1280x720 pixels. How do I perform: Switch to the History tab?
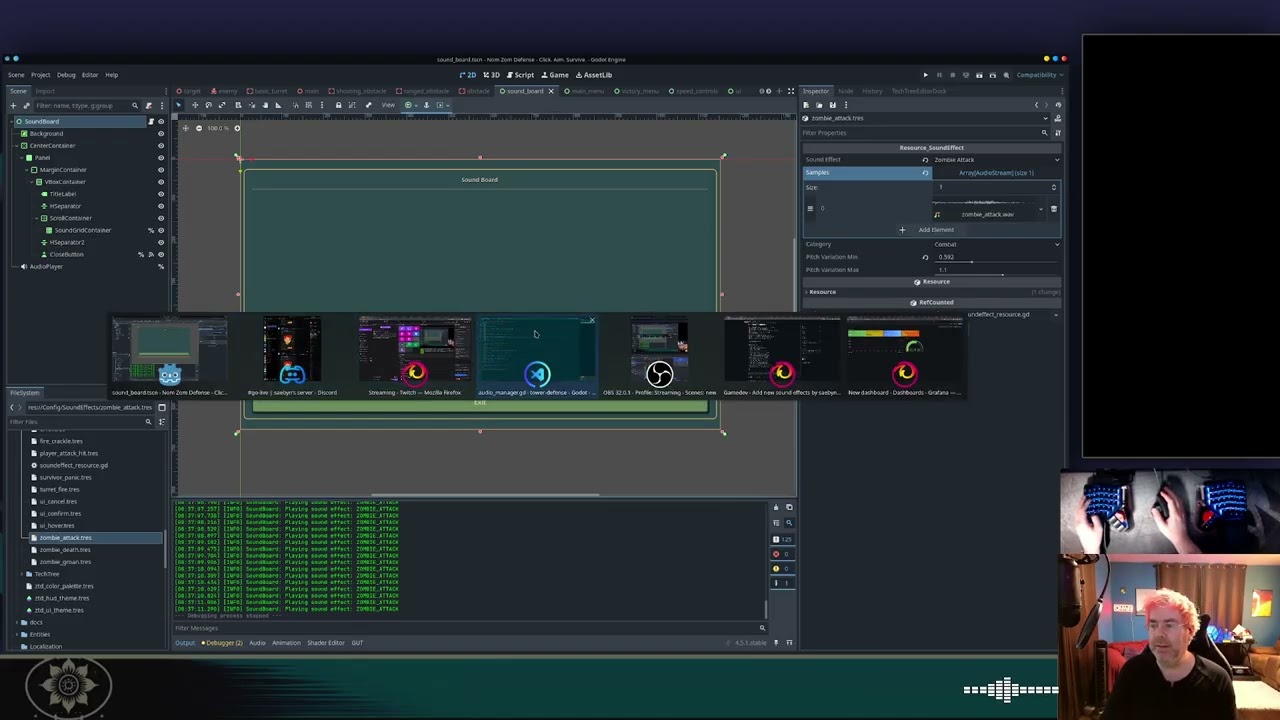click(x=872, y=91)
